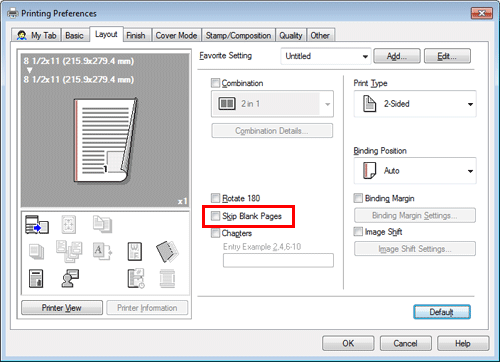Click the page with clock icon
500x362 pixels.
click(x=136, y=278)
